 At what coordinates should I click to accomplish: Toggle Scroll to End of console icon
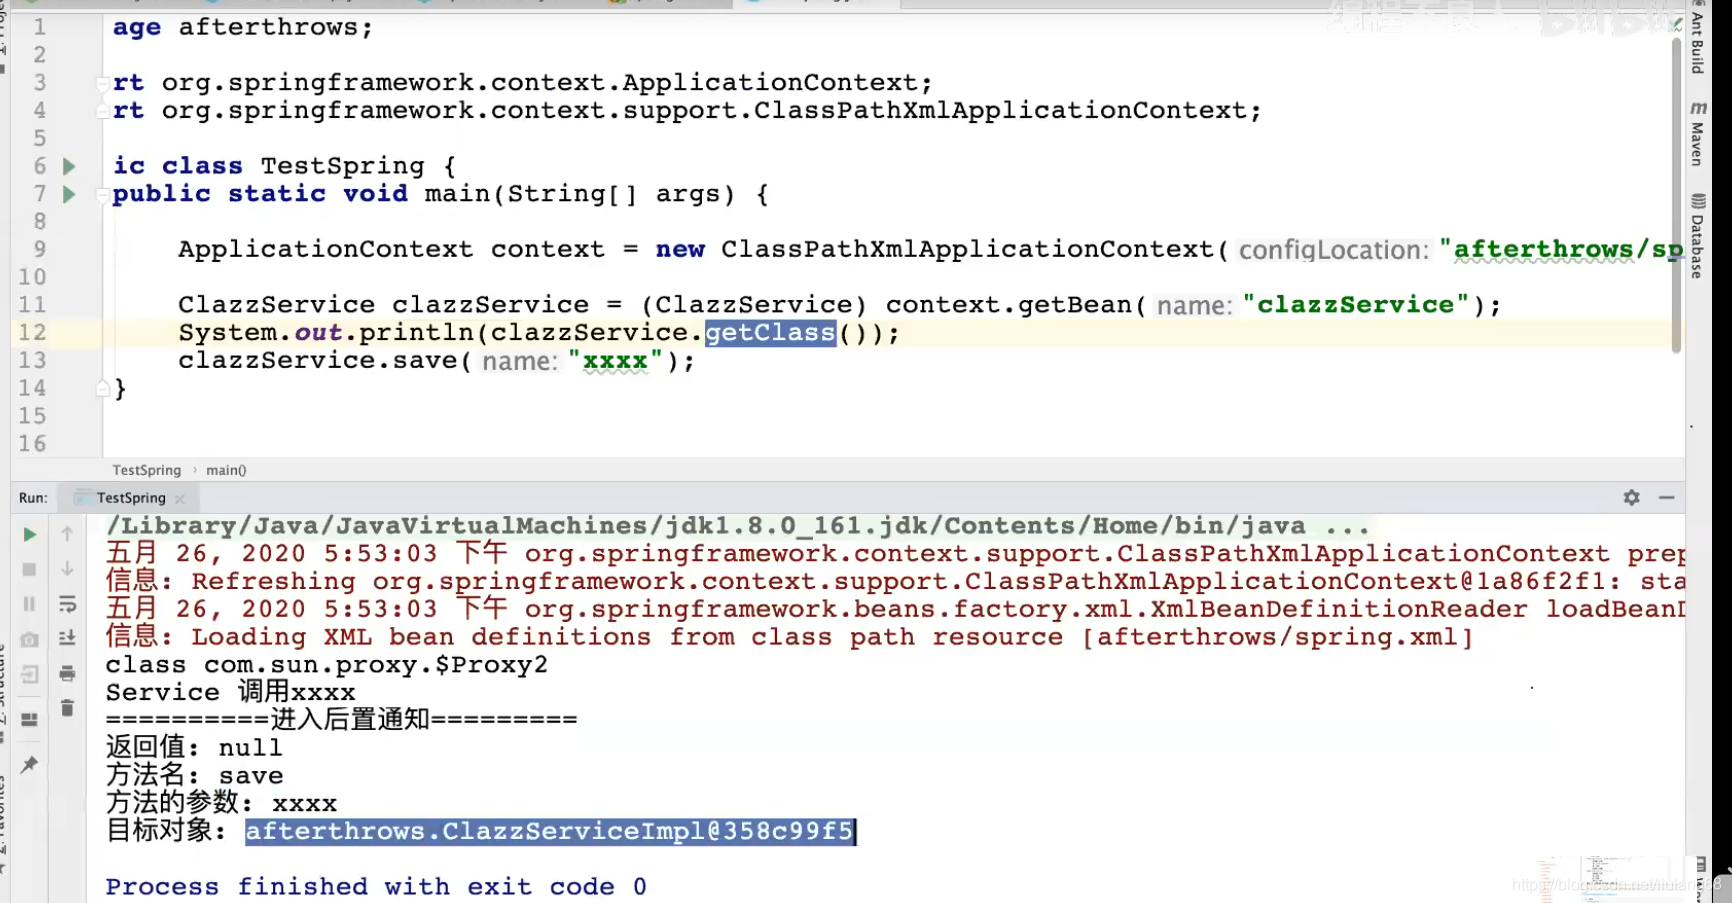(x=67, y=638)
